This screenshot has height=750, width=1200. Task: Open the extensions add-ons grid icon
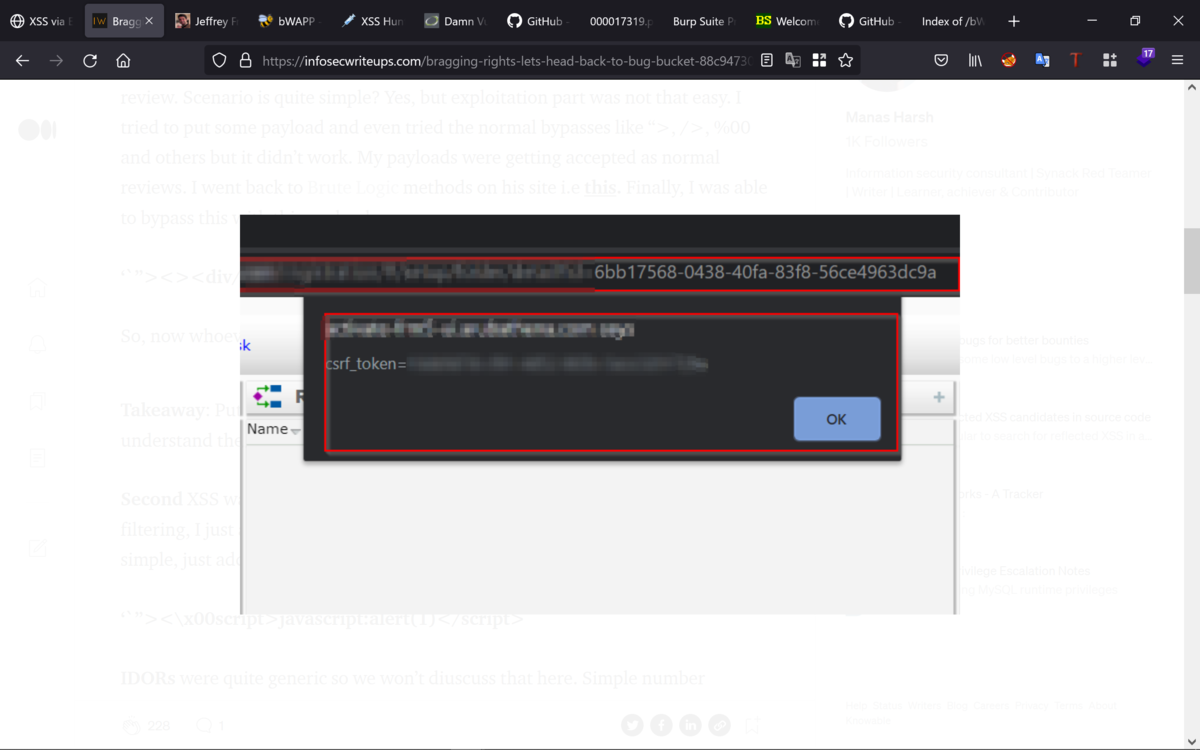pos(1109,60)
